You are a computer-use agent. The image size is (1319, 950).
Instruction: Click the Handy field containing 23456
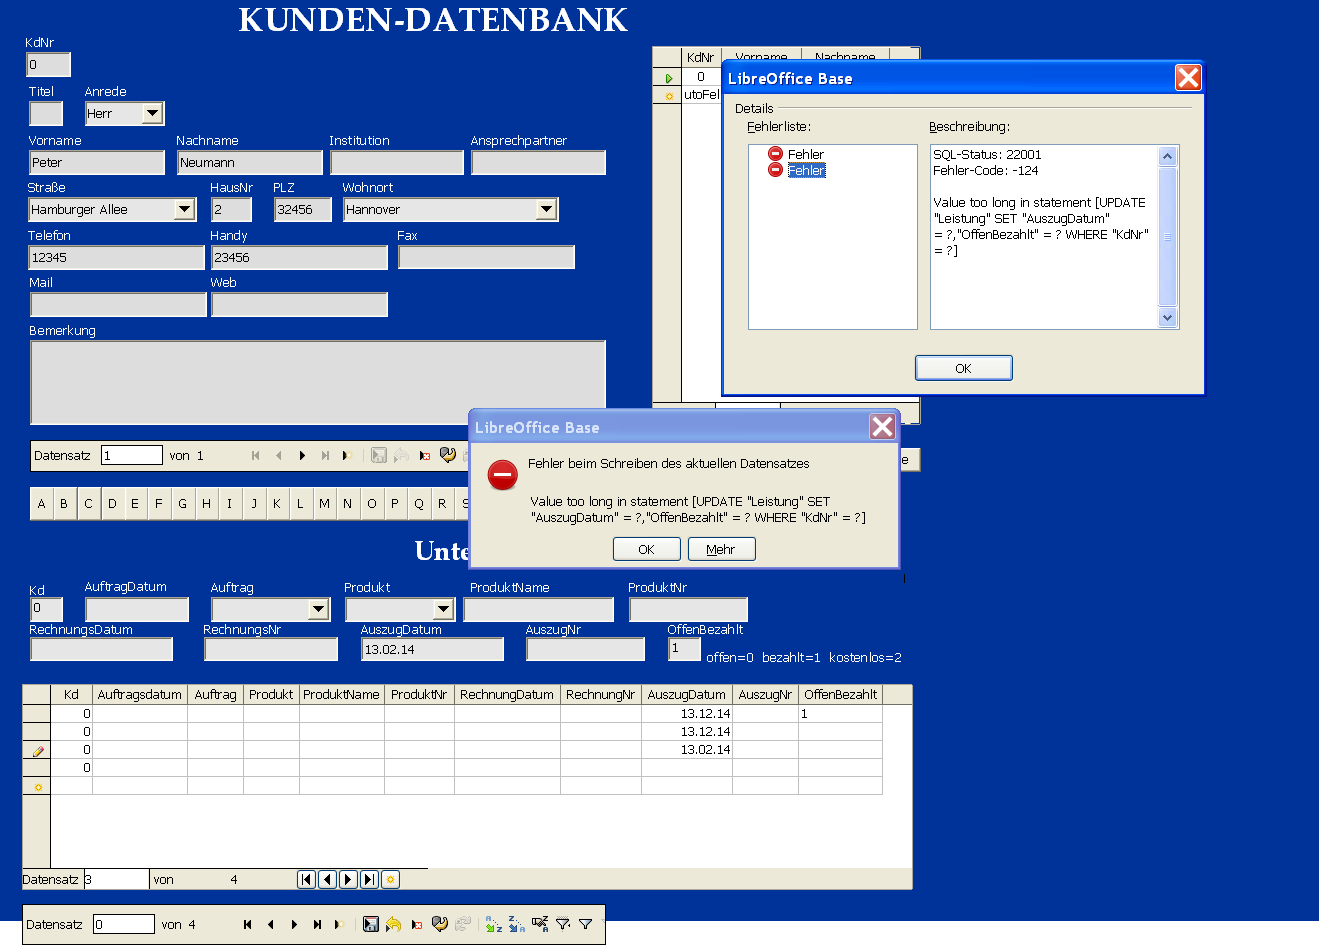click(x=299, y=257)
